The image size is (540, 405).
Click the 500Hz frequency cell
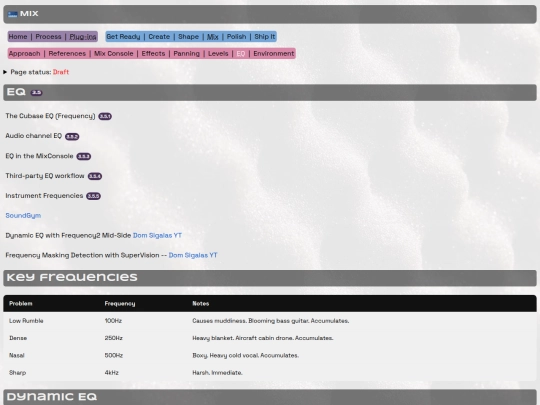[114, 355]
